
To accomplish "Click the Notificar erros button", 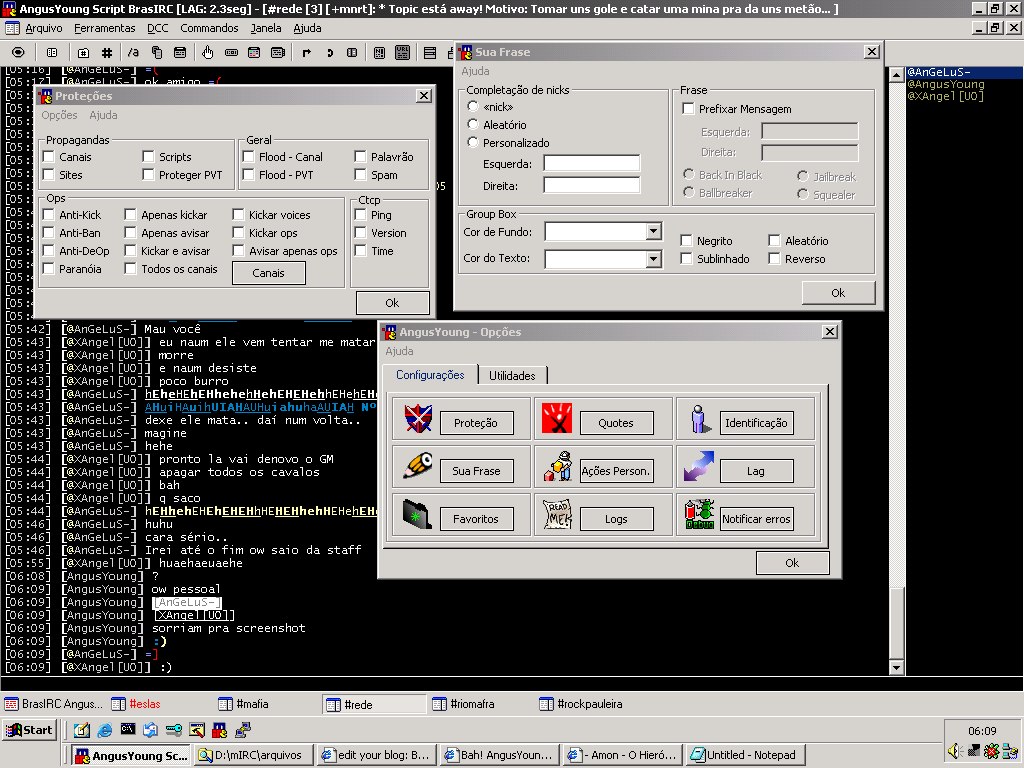I will click(756, 519).
